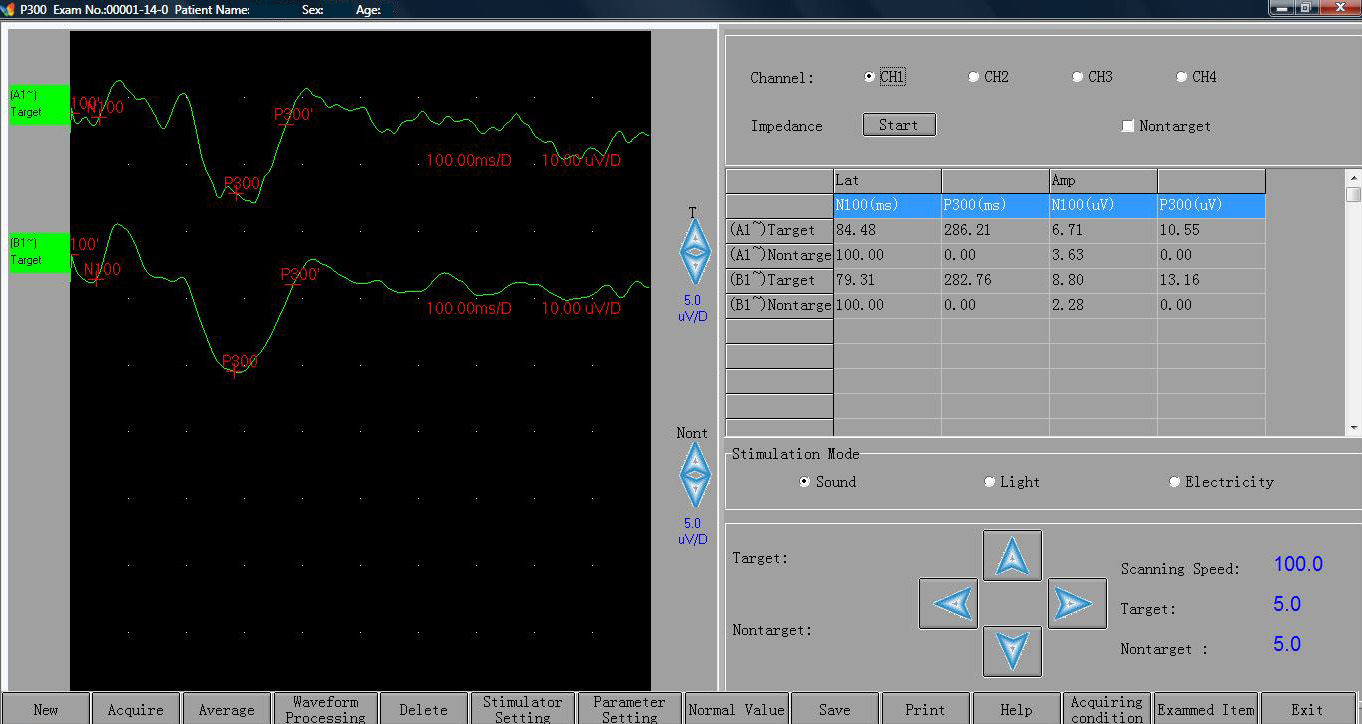Click the right arrow navigation button

pyautogui.click(x=1077, y=603)
